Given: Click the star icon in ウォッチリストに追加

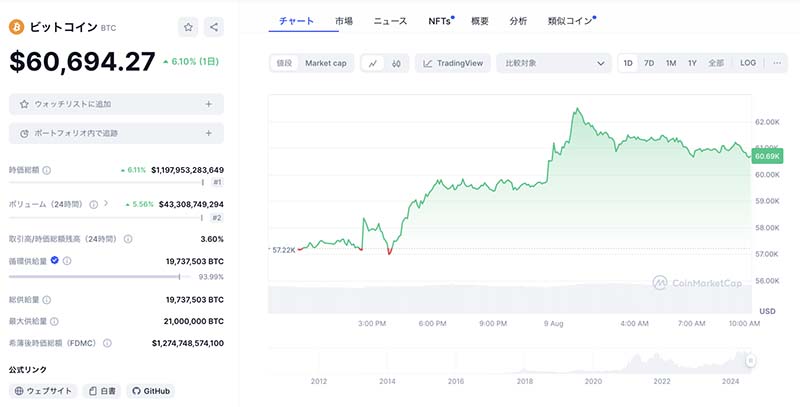Looking at the screenshot, I should (x=24, y=104).
